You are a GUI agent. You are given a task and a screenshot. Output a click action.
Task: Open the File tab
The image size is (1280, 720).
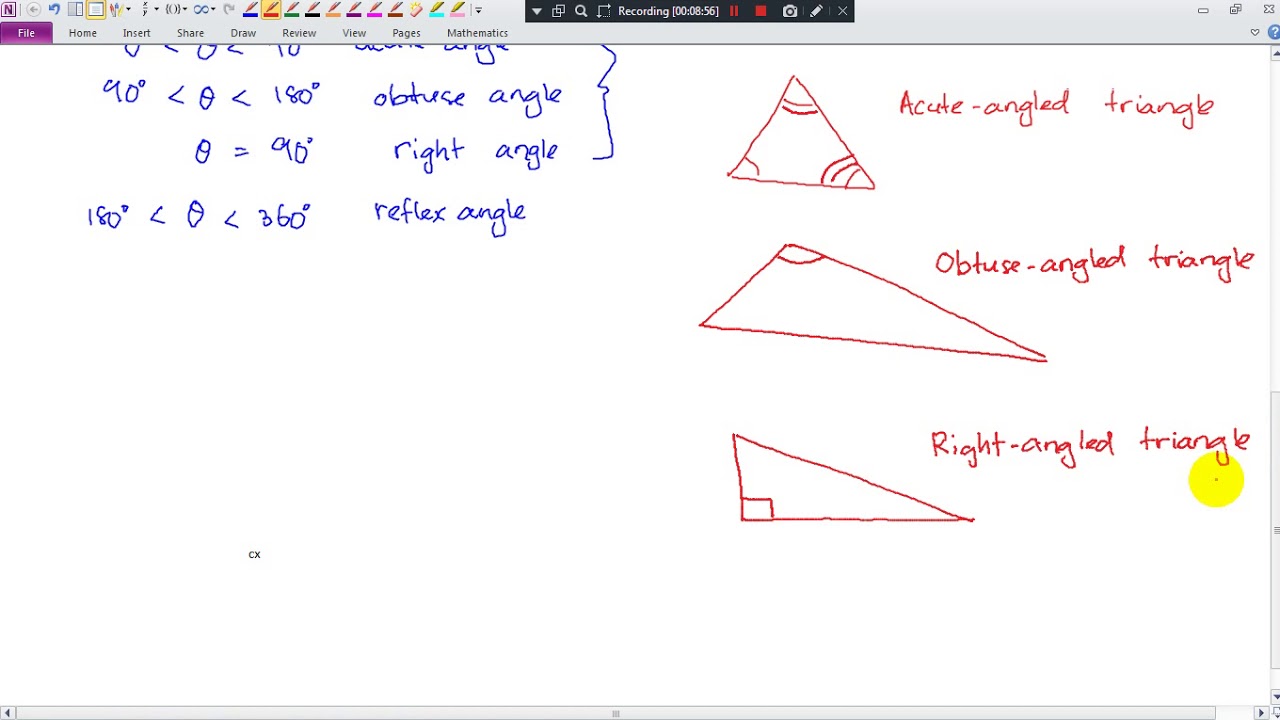[26, 33]
